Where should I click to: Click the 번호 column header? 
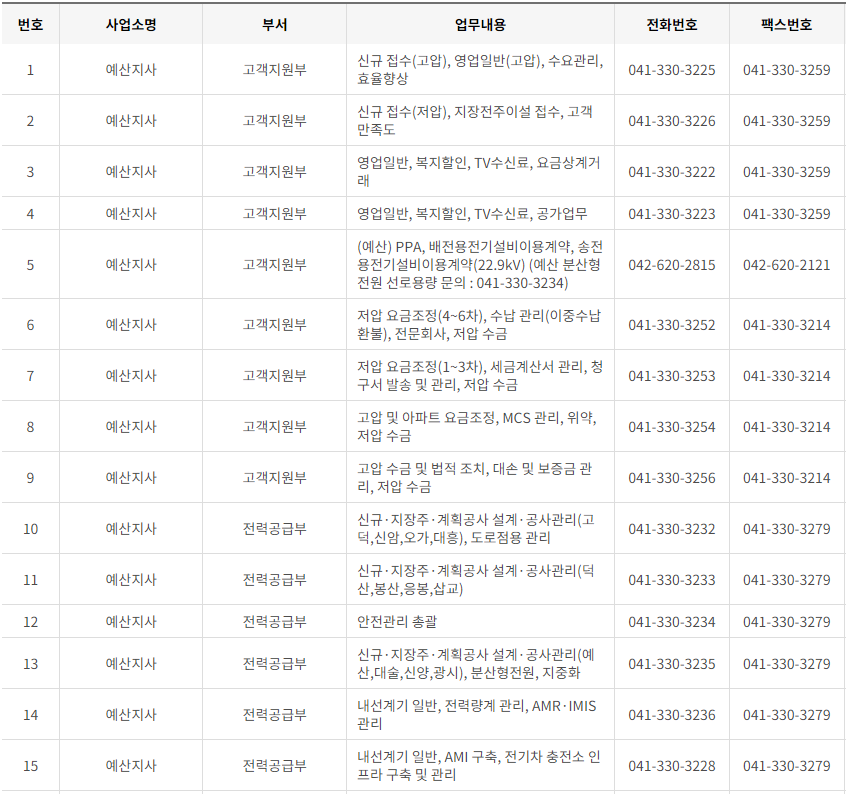click(31, 25)
